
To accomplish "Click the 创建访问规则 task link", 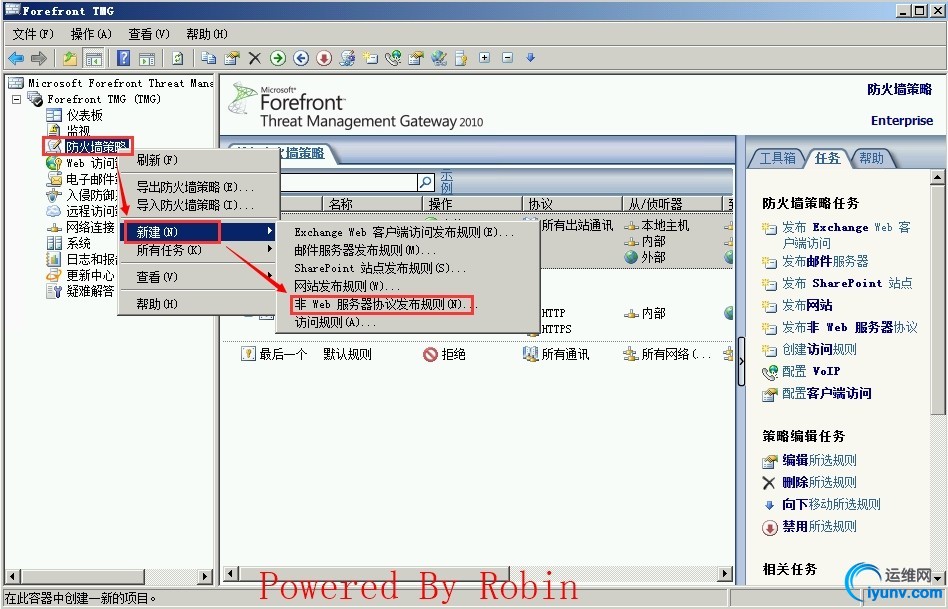I will [819, 350].
